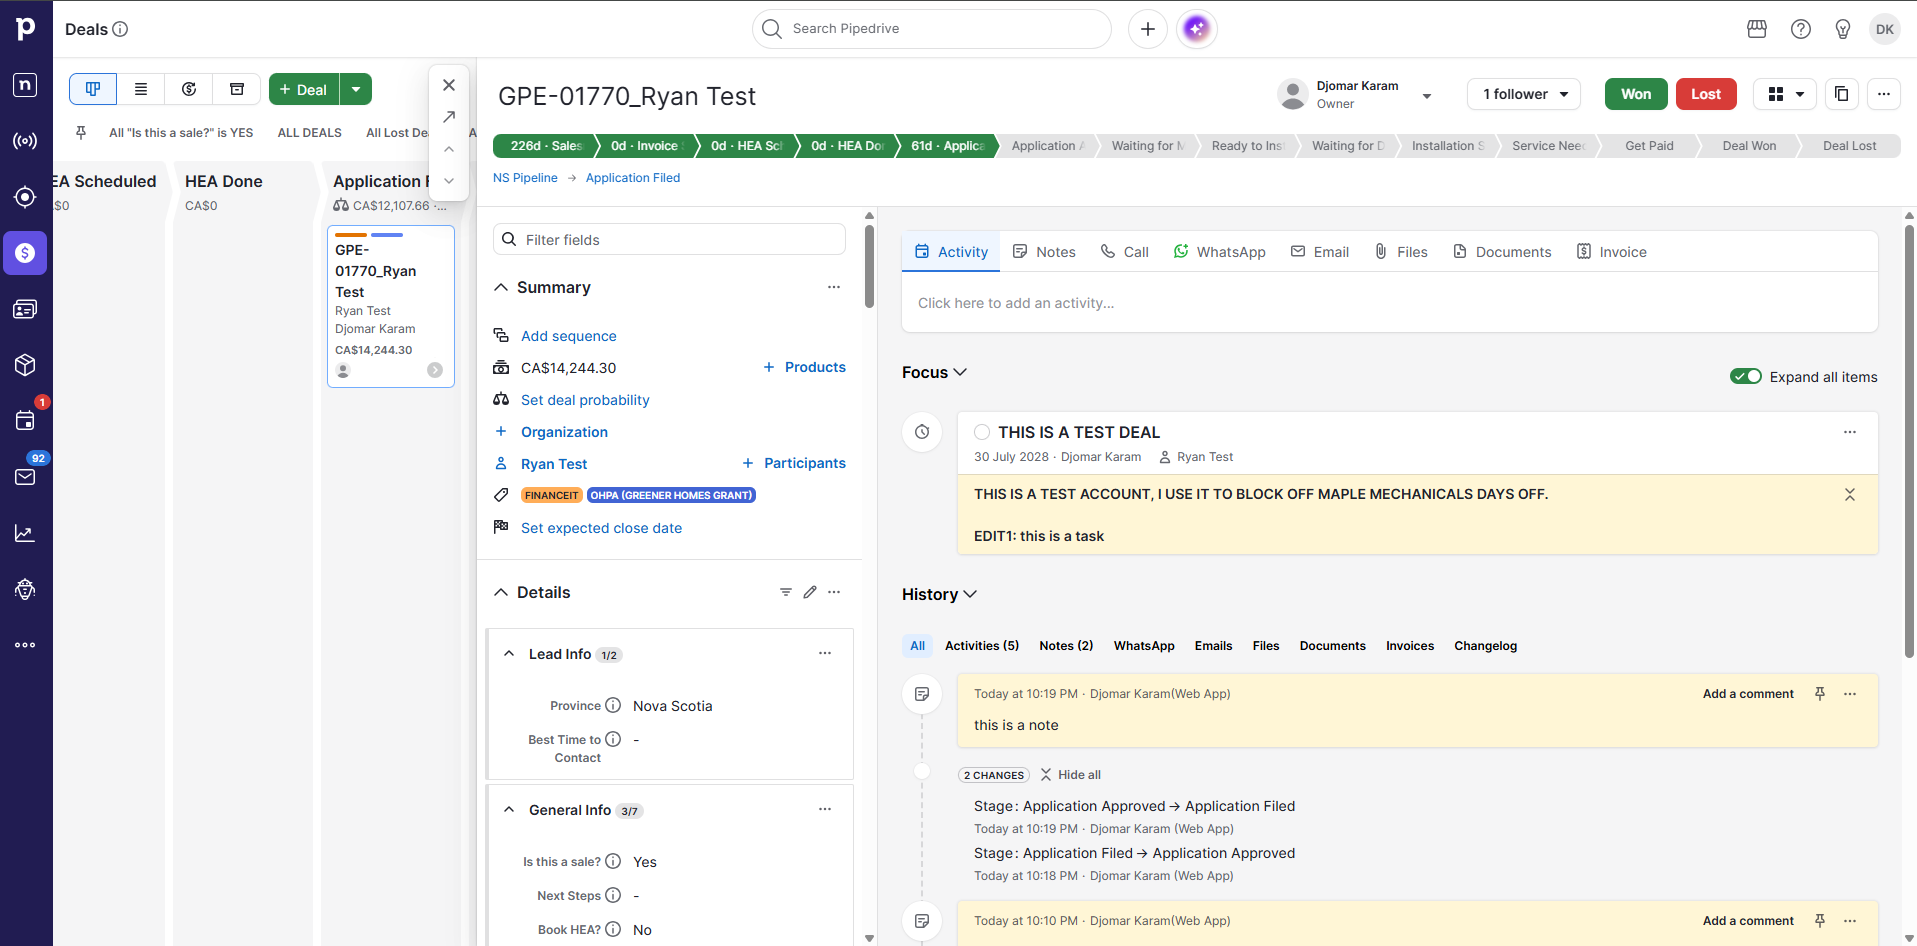This screenshot has height=946, width=1917.
Task: Open the Insights chart icon in sidebar
Action: tap(26, 533)
